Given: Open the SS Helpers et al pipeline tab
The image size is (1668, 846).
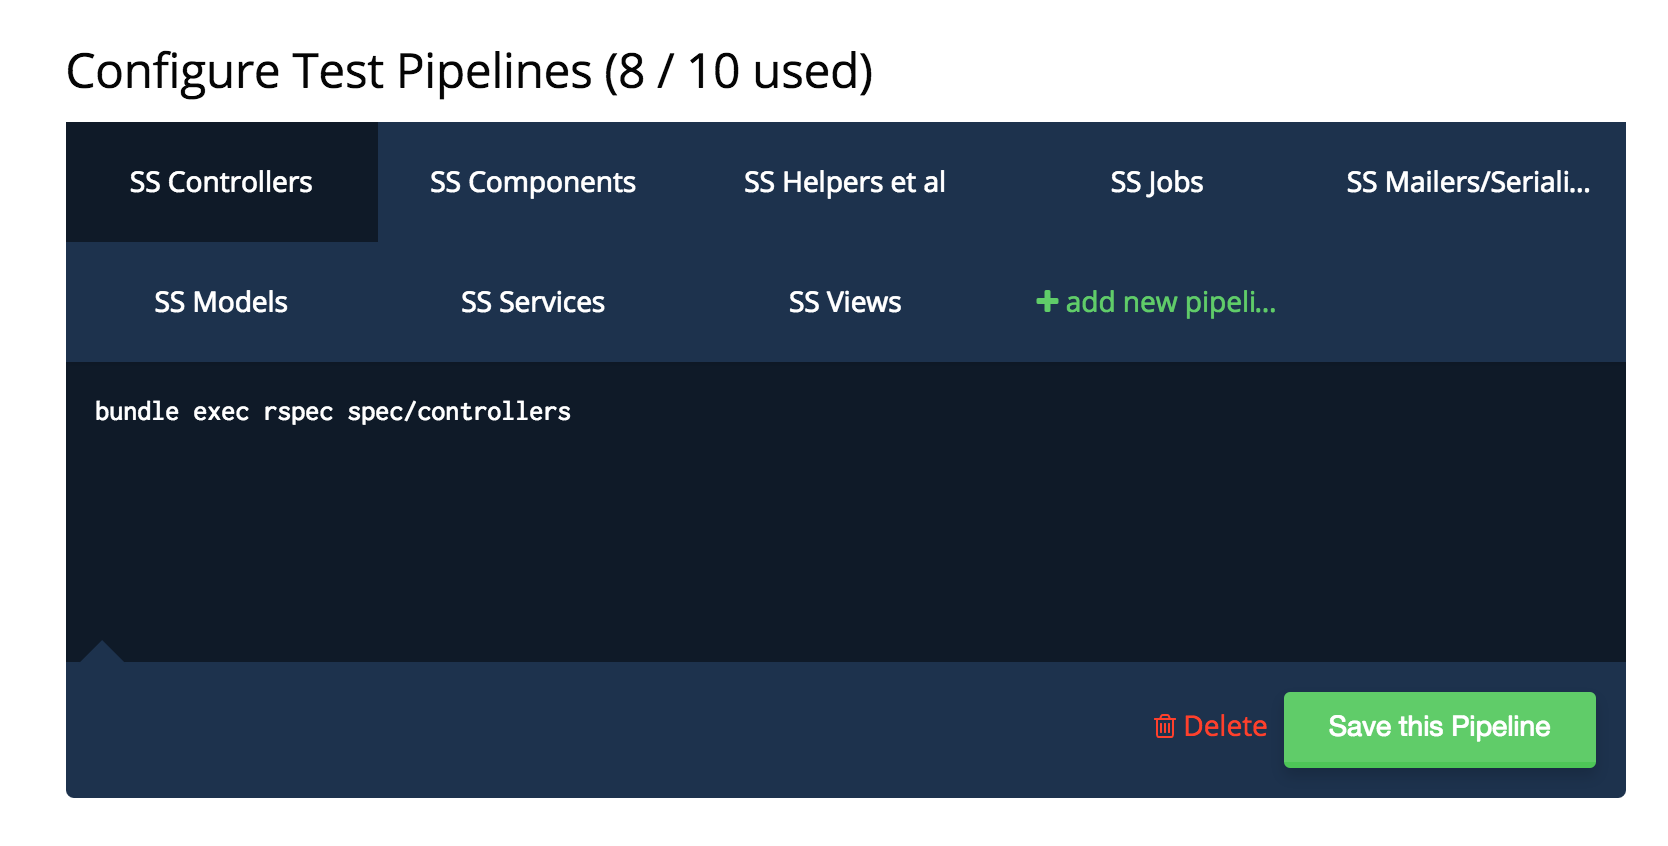Looking at the screenshot, I should coord(844,182).
